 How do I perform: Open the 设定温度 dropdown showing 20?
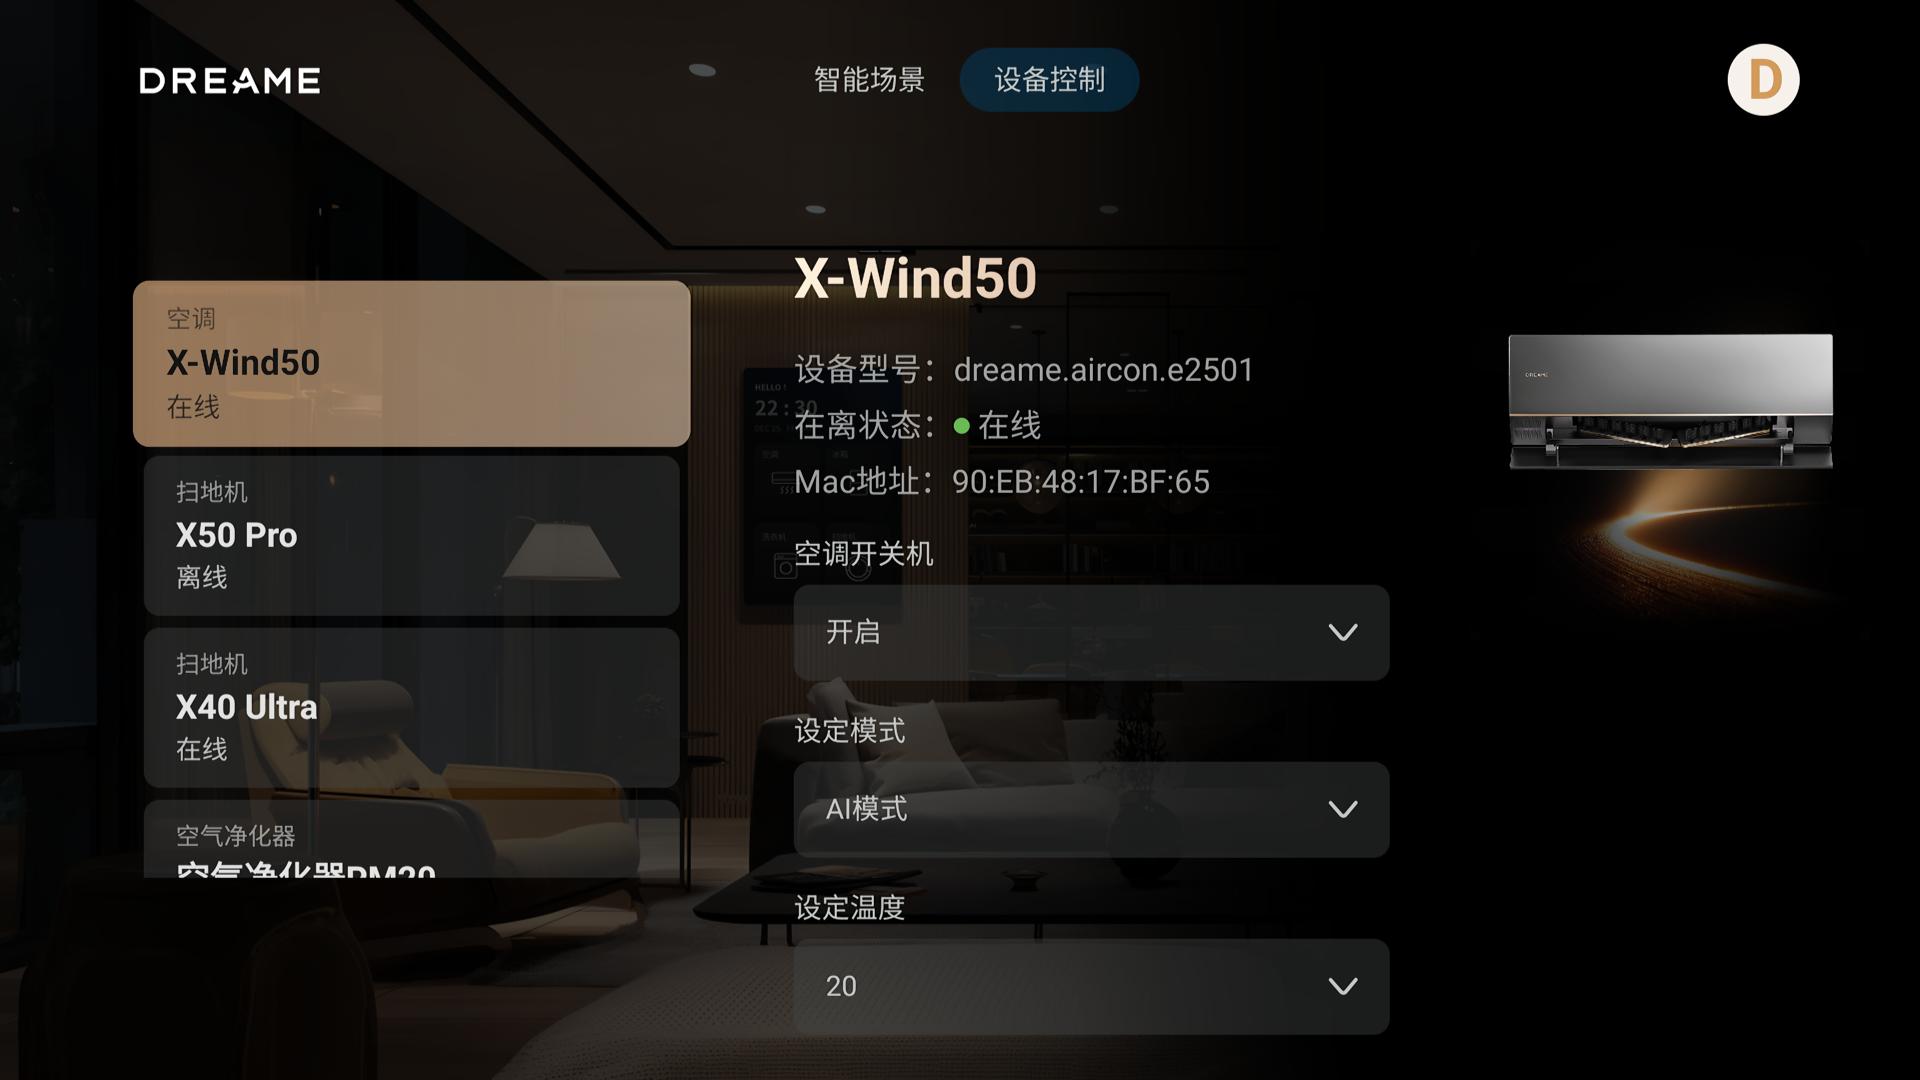point(1091,987)
